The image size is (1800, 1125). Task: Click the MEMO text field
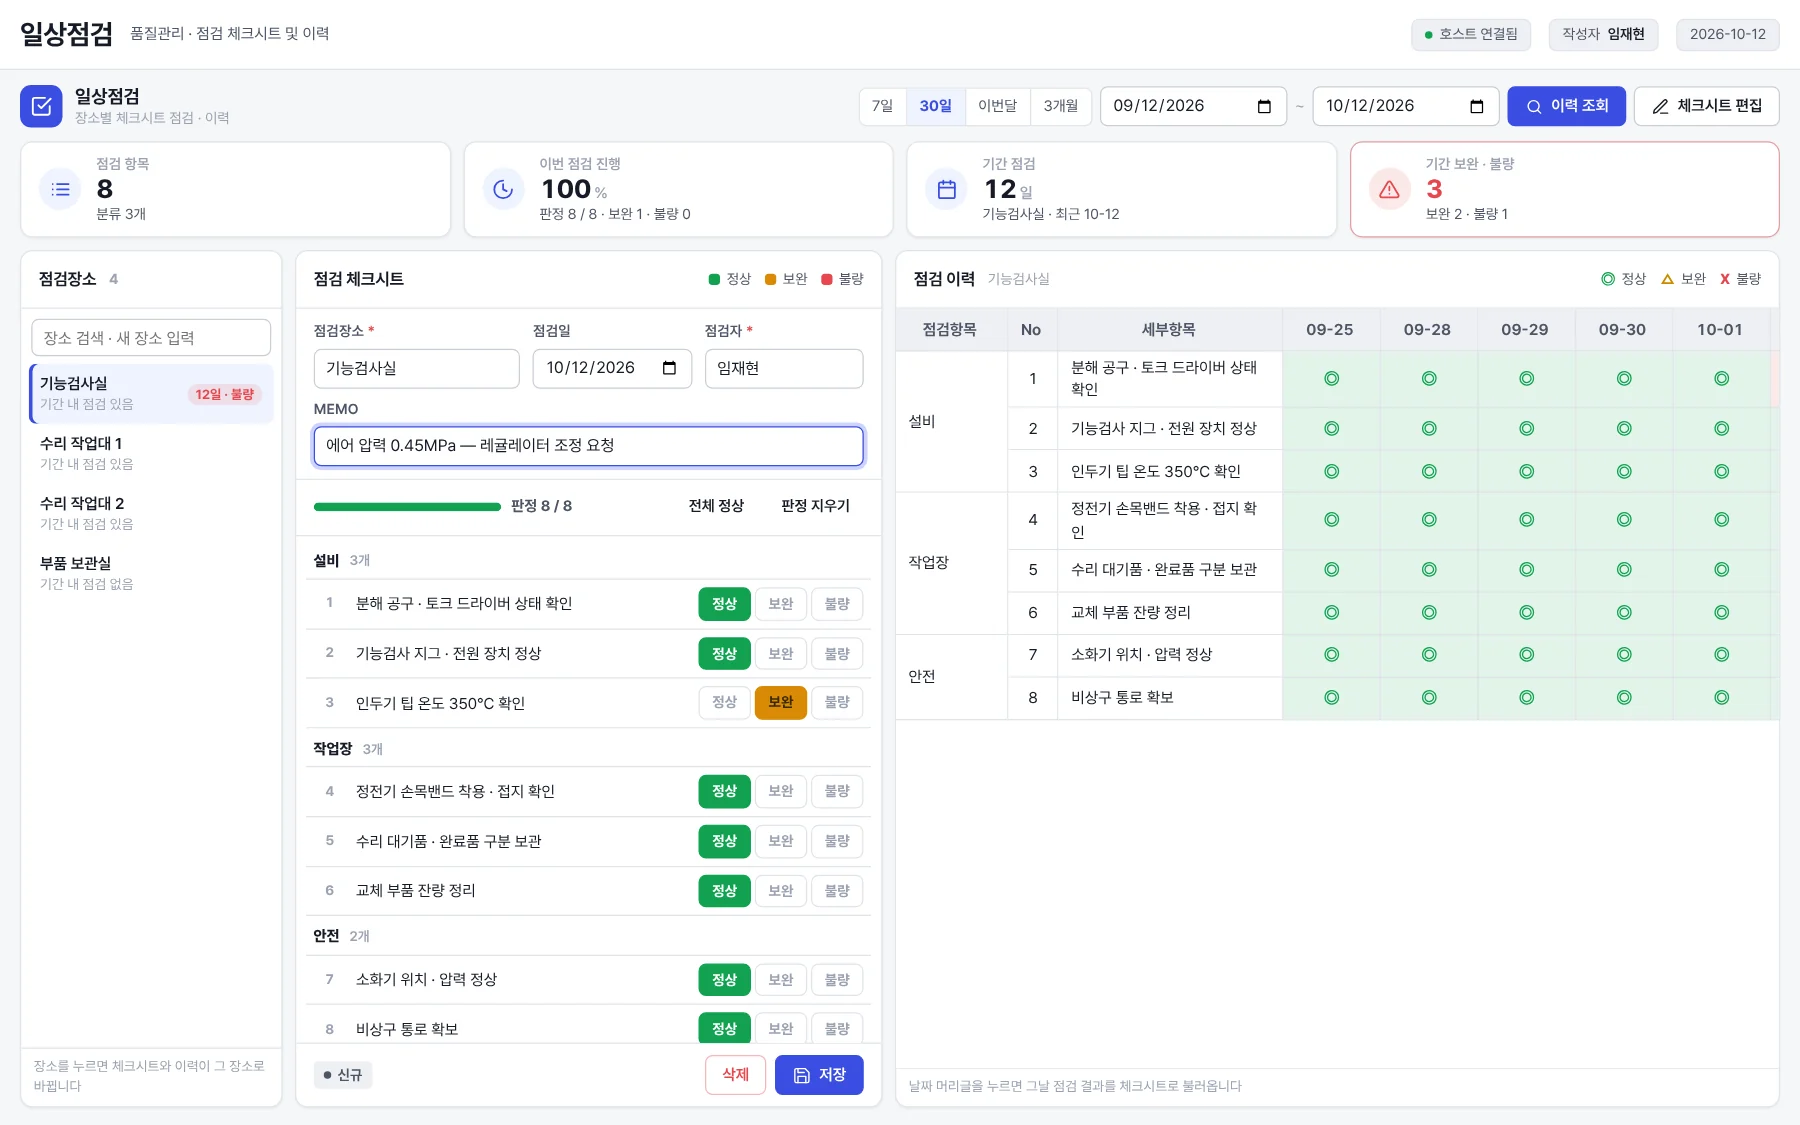[x=589, y=446]
